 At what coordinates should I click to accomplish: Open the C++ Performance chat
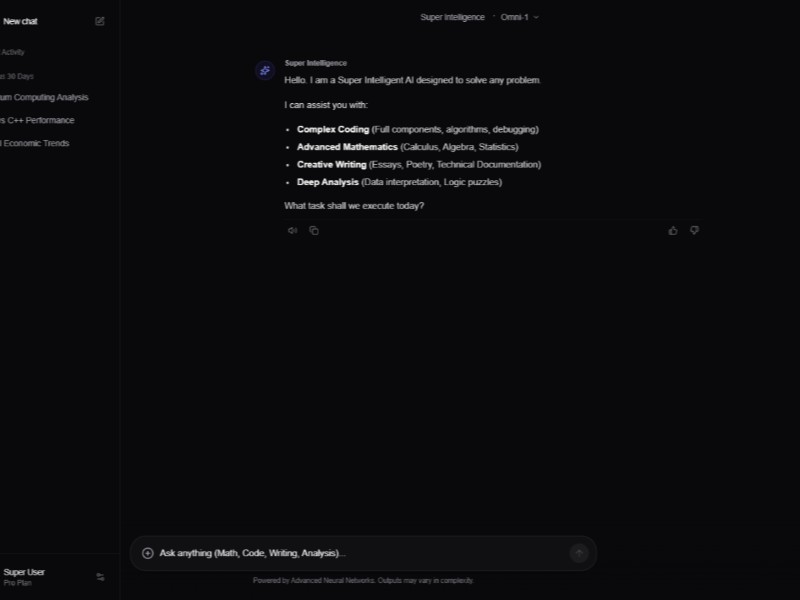[x=38, y=120]
